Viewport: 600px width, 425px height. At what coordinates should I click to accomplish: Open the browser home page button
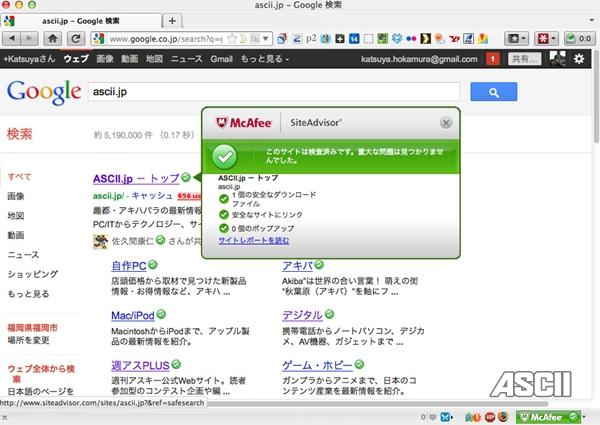tap(53, 38)
